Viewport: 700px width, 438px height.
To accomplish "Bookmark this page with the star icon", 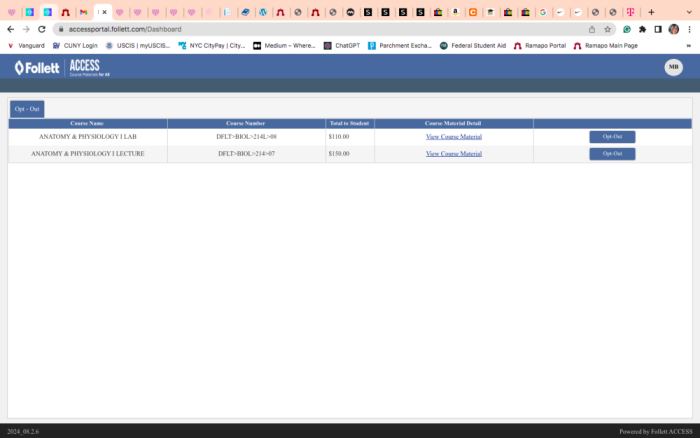I will coord(607,29).
